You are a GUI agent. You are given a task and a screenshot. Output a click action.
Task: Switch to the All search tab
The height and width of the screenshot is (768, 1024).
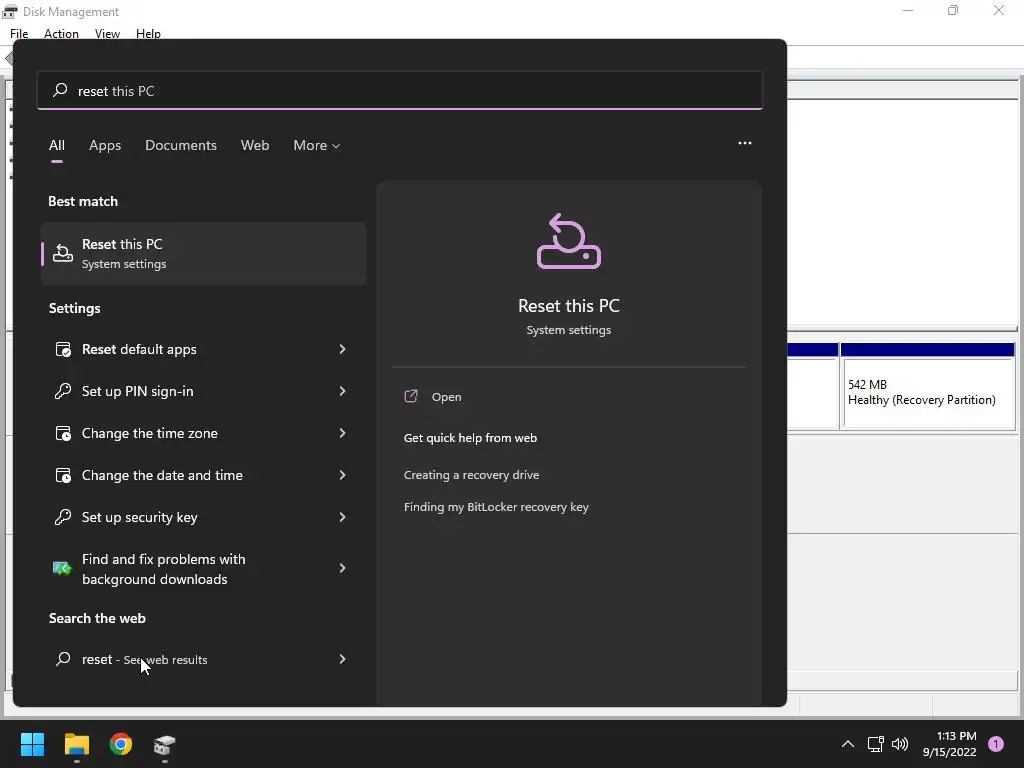coord(57,145)
